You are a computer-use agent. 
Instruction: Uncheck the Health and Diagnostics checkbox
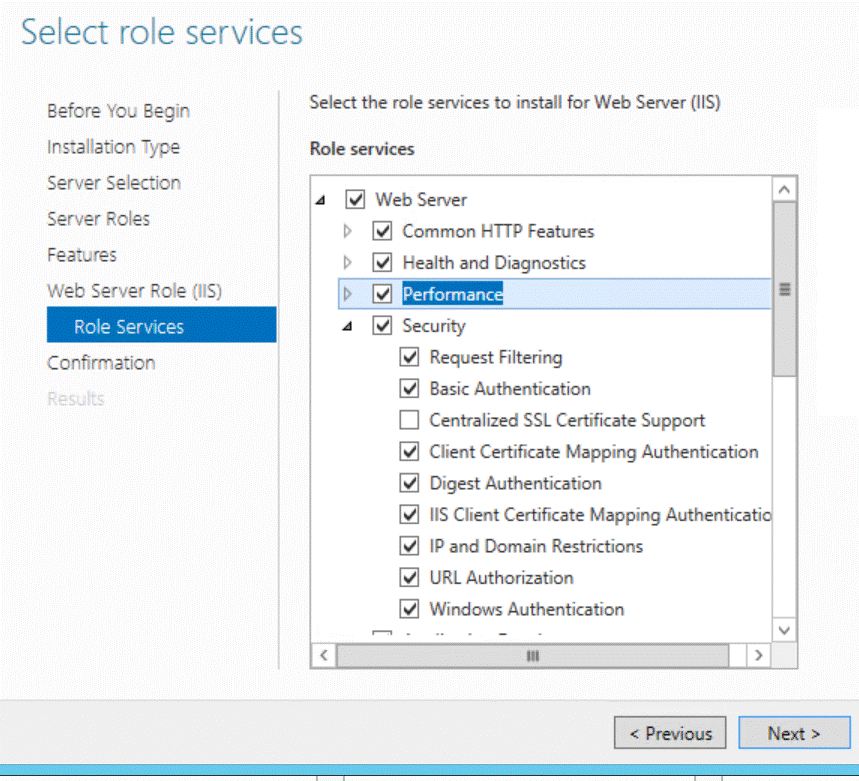click(x=382, y=262)
